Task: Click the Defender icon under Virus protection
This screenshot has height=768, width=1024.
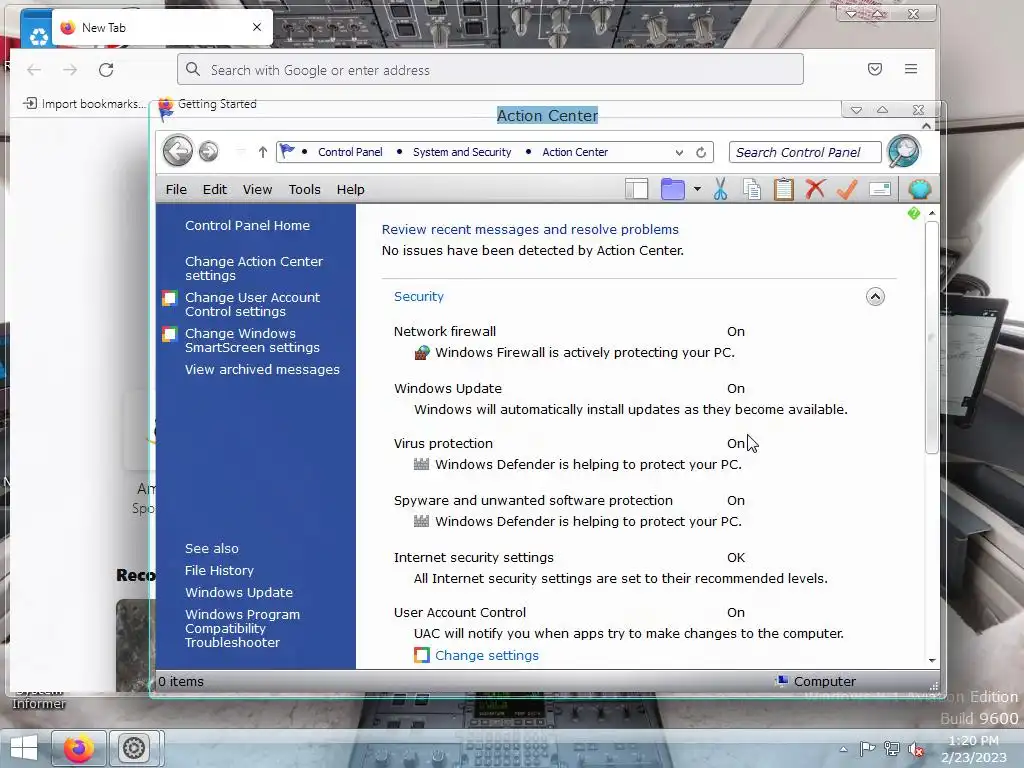Action: pos(421,464)
